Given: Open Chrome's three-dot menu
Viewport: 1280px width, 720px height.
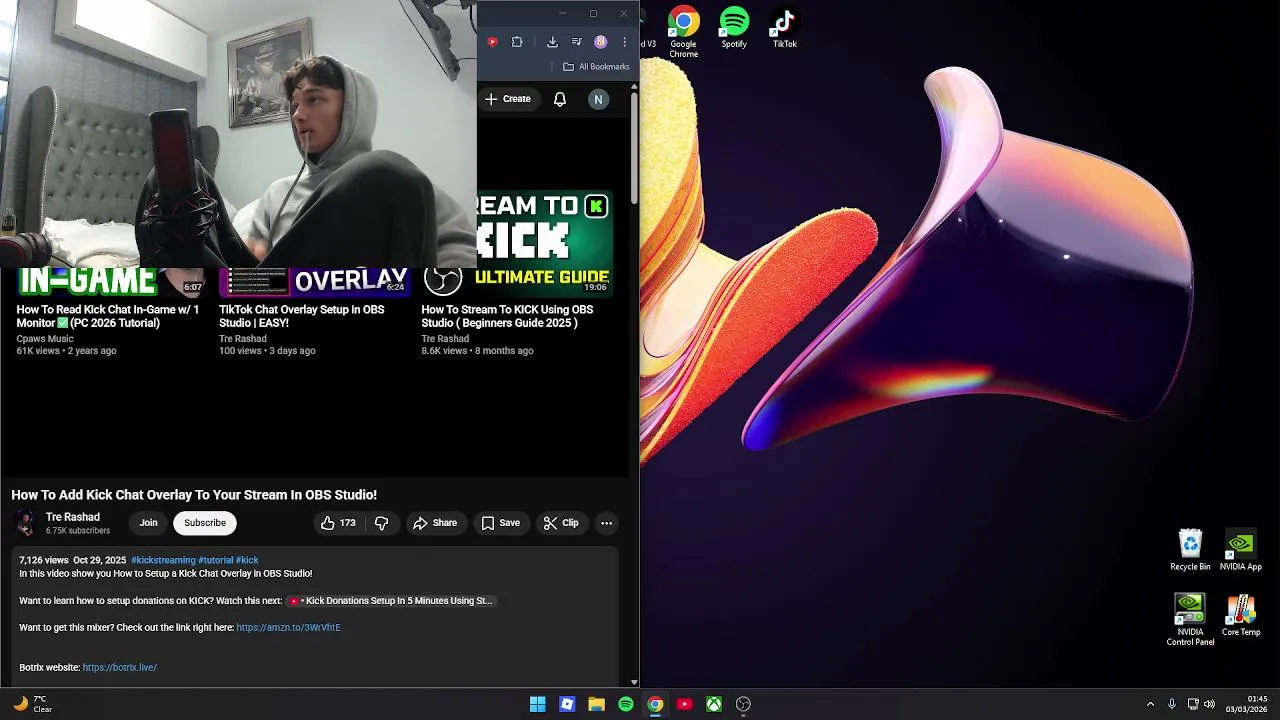Looking at the screenshot, I should pos(624,42).
